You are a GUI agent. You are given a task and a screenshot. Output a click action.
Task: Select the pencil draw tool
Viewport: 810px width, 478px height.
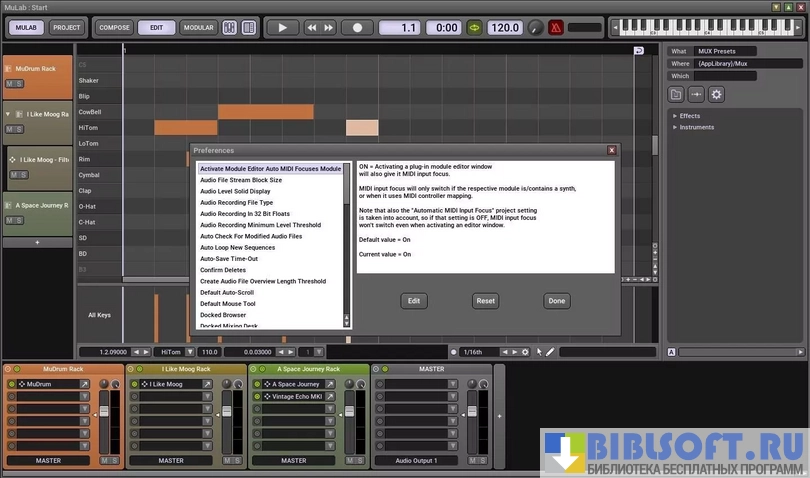tap(550, 352)
